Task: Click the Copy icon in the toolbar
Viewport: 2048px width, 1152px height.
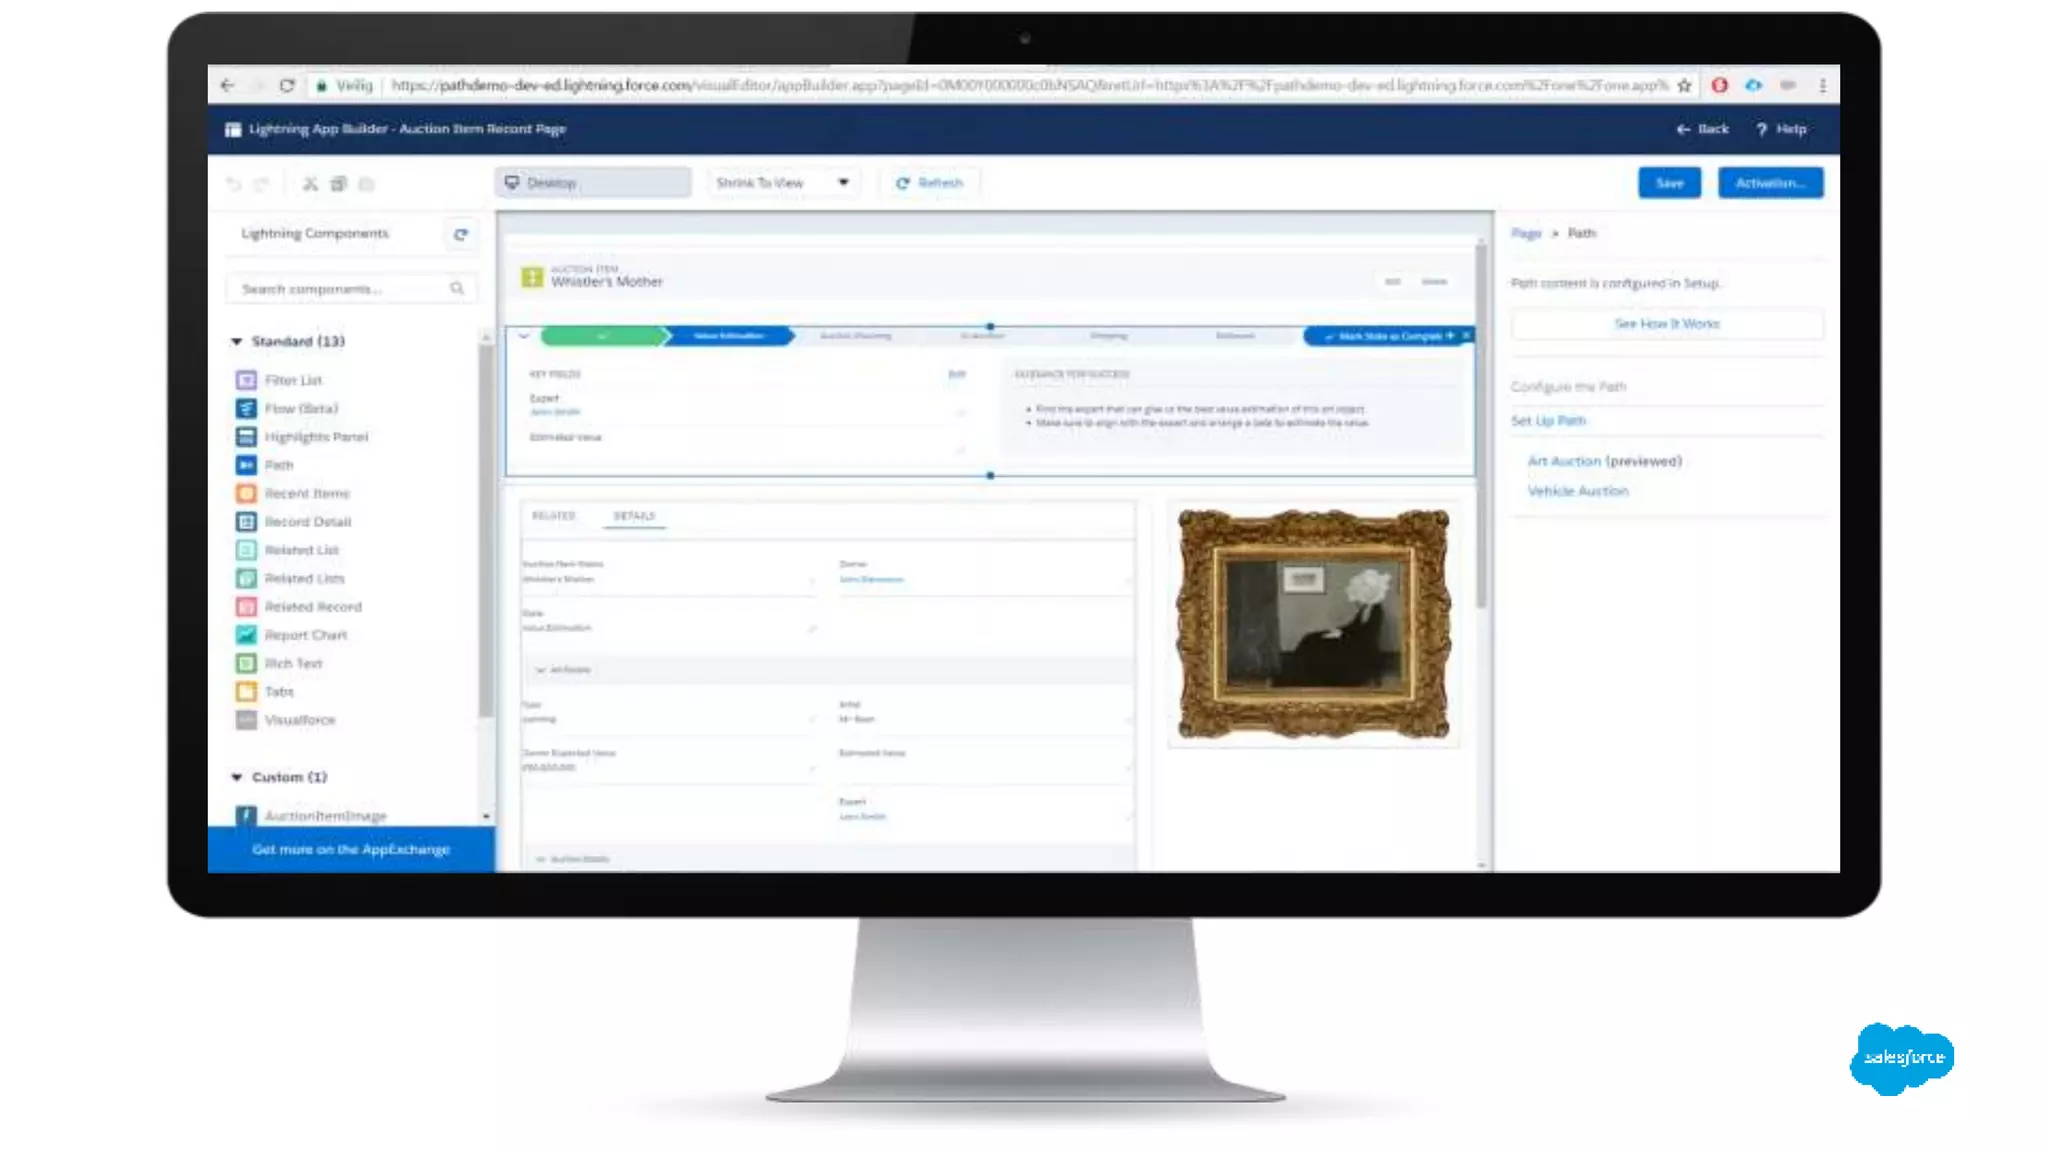Action: point(338,184)
